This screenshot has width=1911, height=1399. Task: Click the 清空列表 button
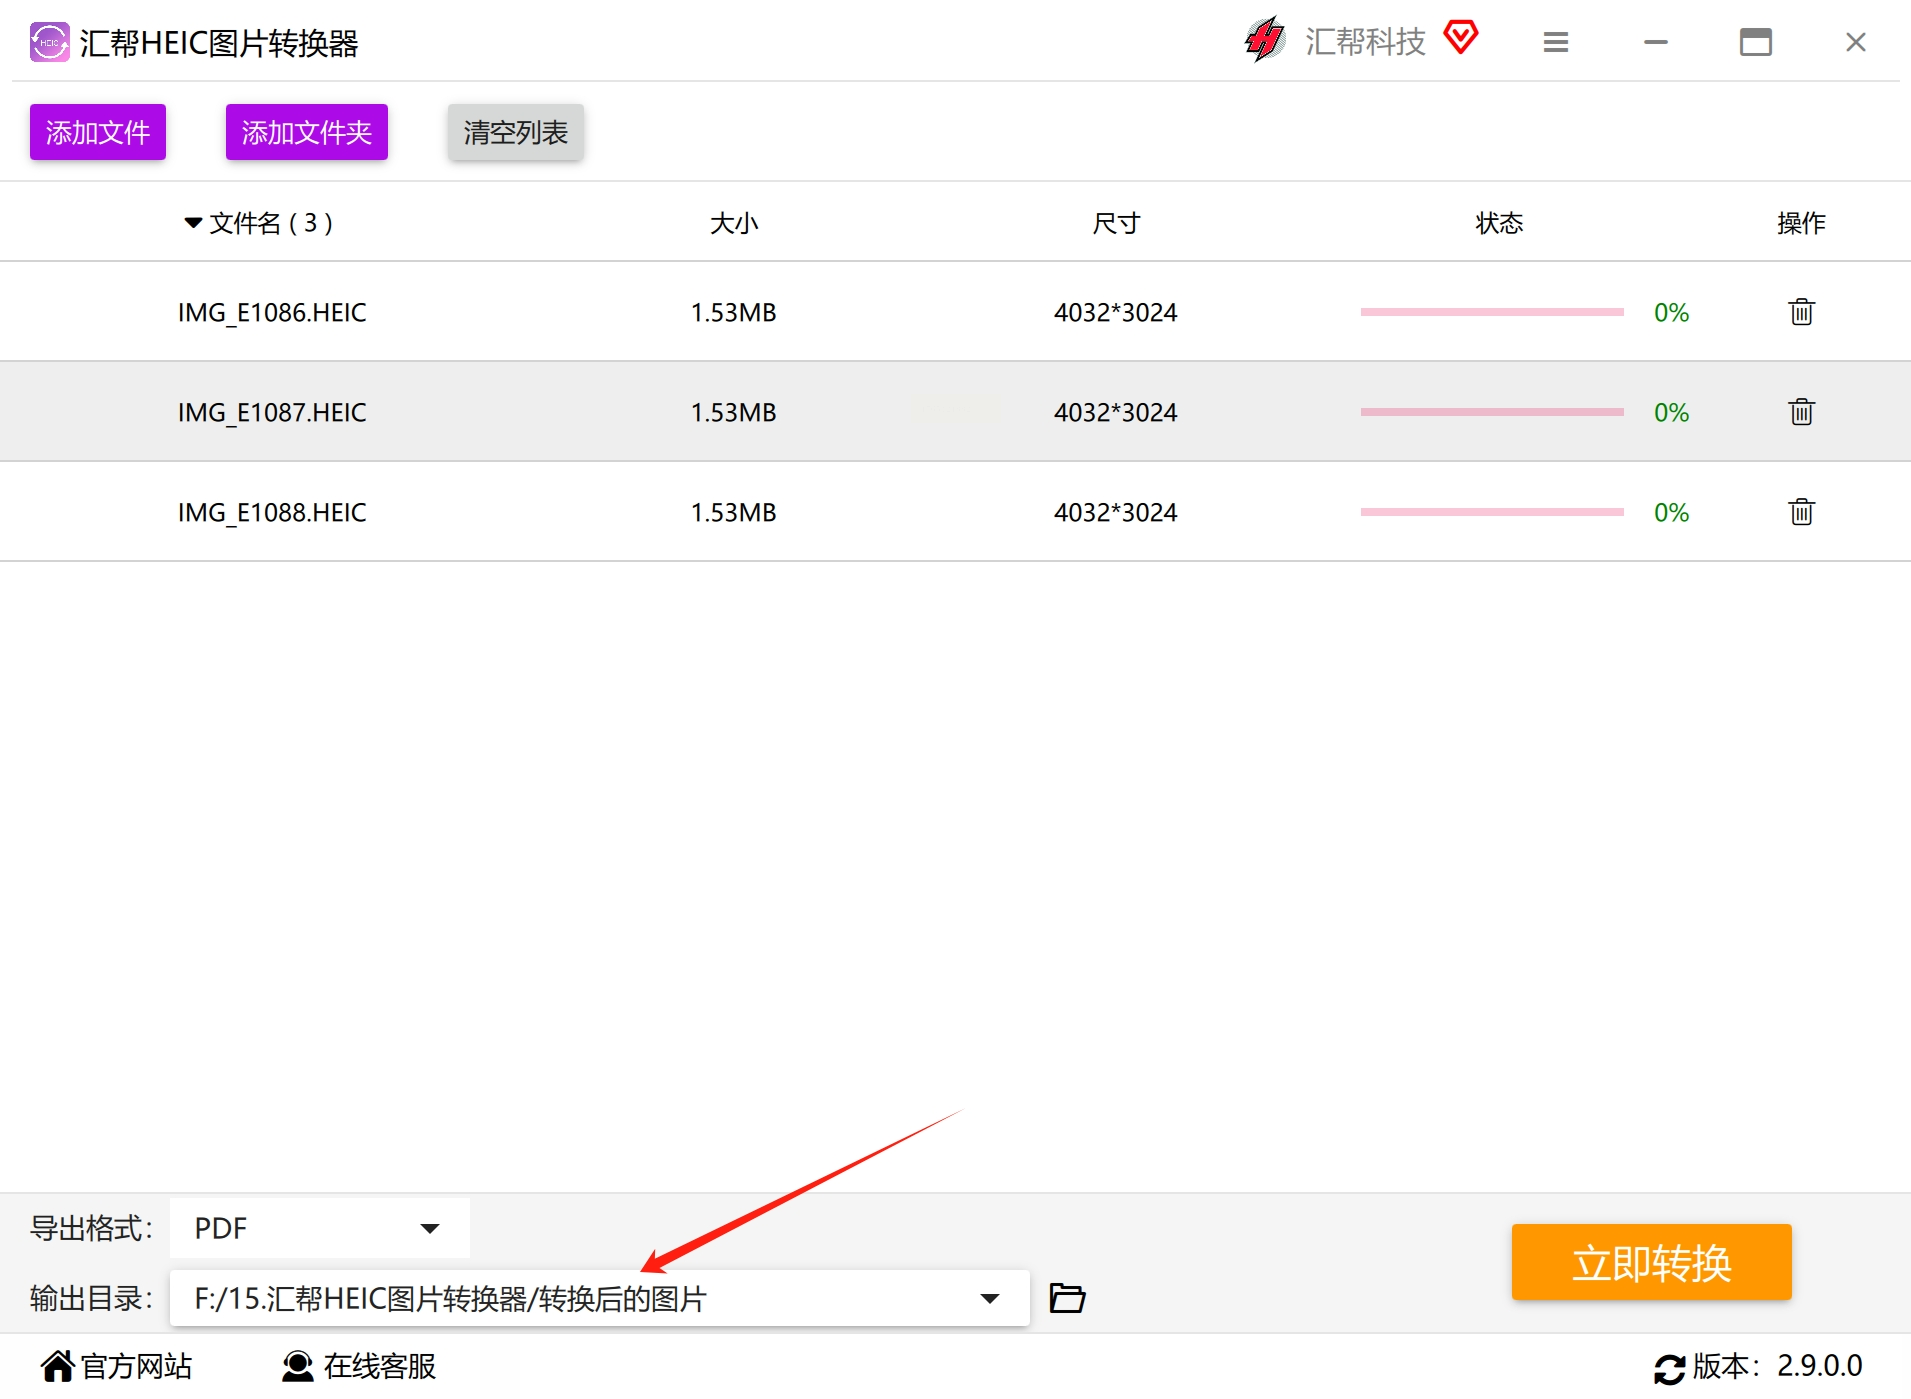(515, 132)
